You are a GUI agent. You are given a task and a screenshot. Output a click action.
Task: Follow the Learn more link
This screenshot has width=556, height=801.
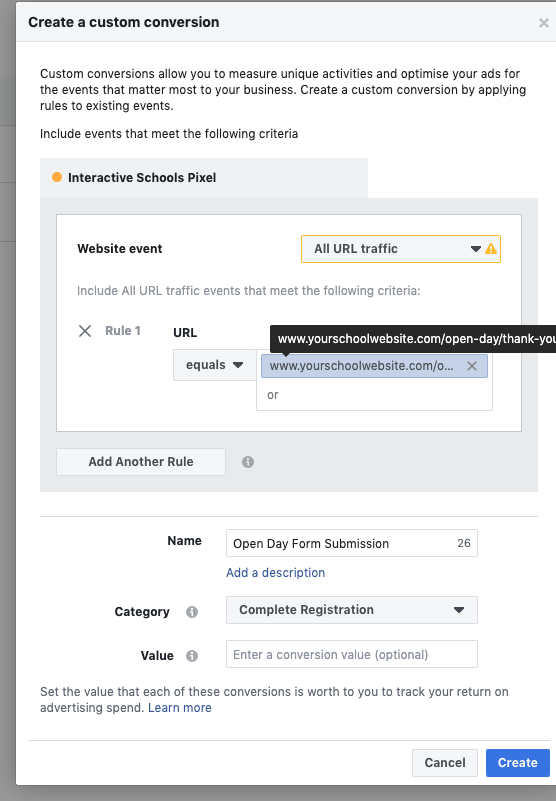click(x=180, y=708)
